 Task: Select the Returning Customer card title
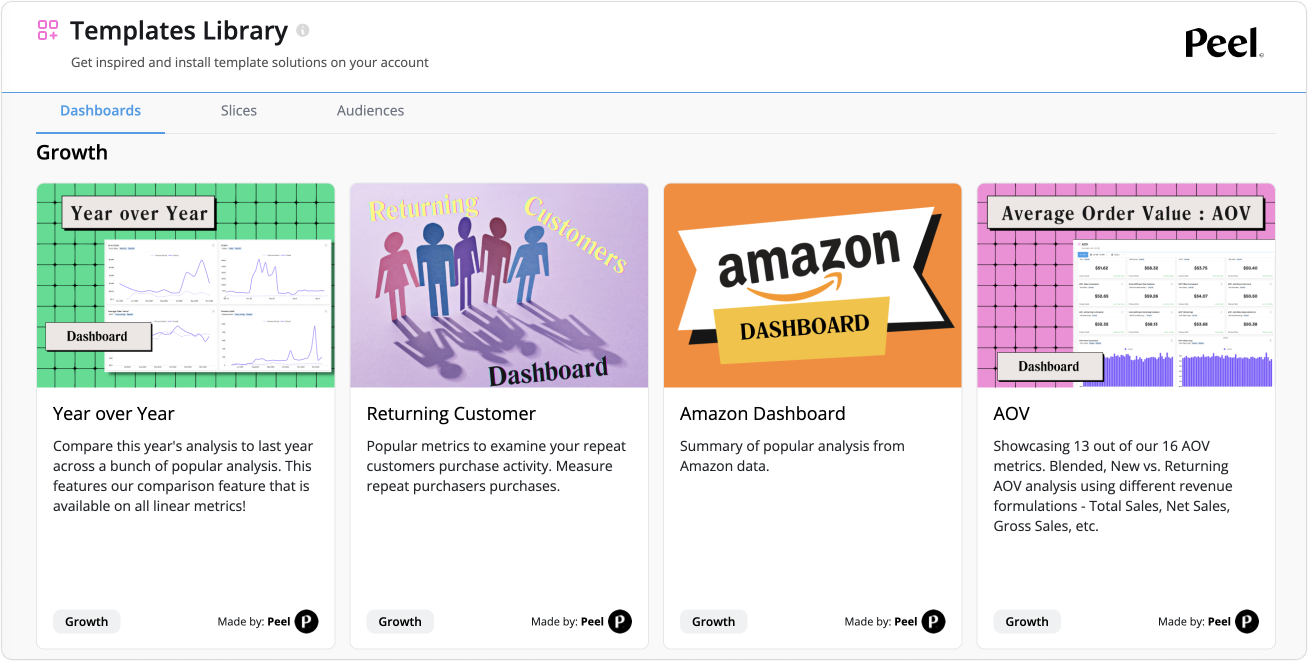click(451, 414)
